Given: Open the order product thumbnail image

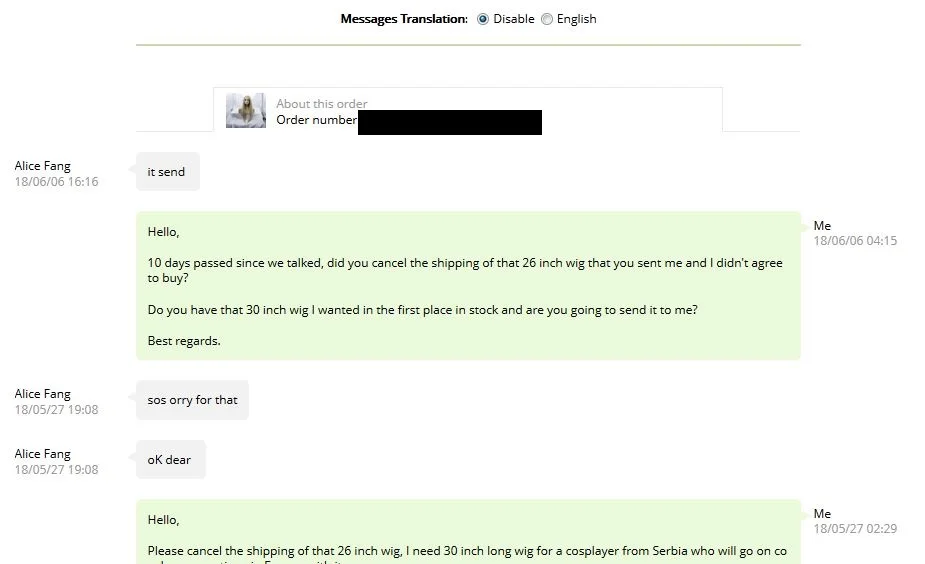Looking at the screenshot, I should (245, 110).
